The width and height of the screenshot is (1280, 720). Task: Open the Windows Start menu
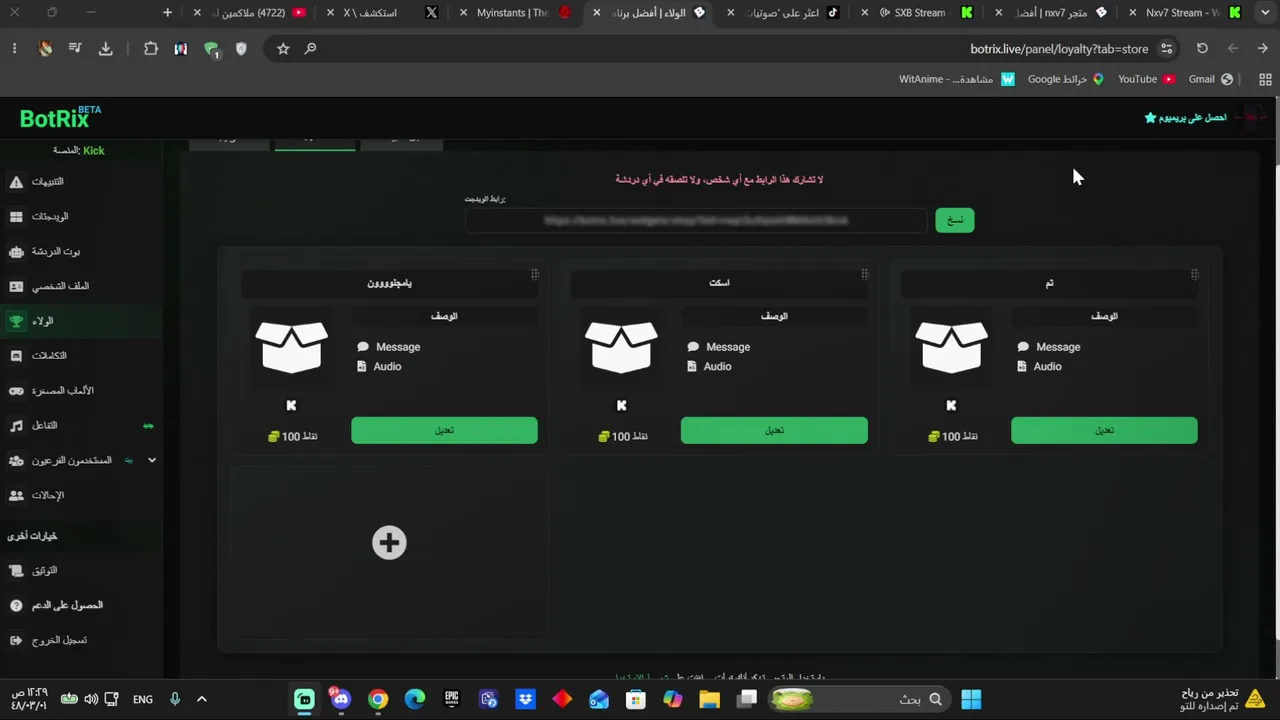click(971, 699)
